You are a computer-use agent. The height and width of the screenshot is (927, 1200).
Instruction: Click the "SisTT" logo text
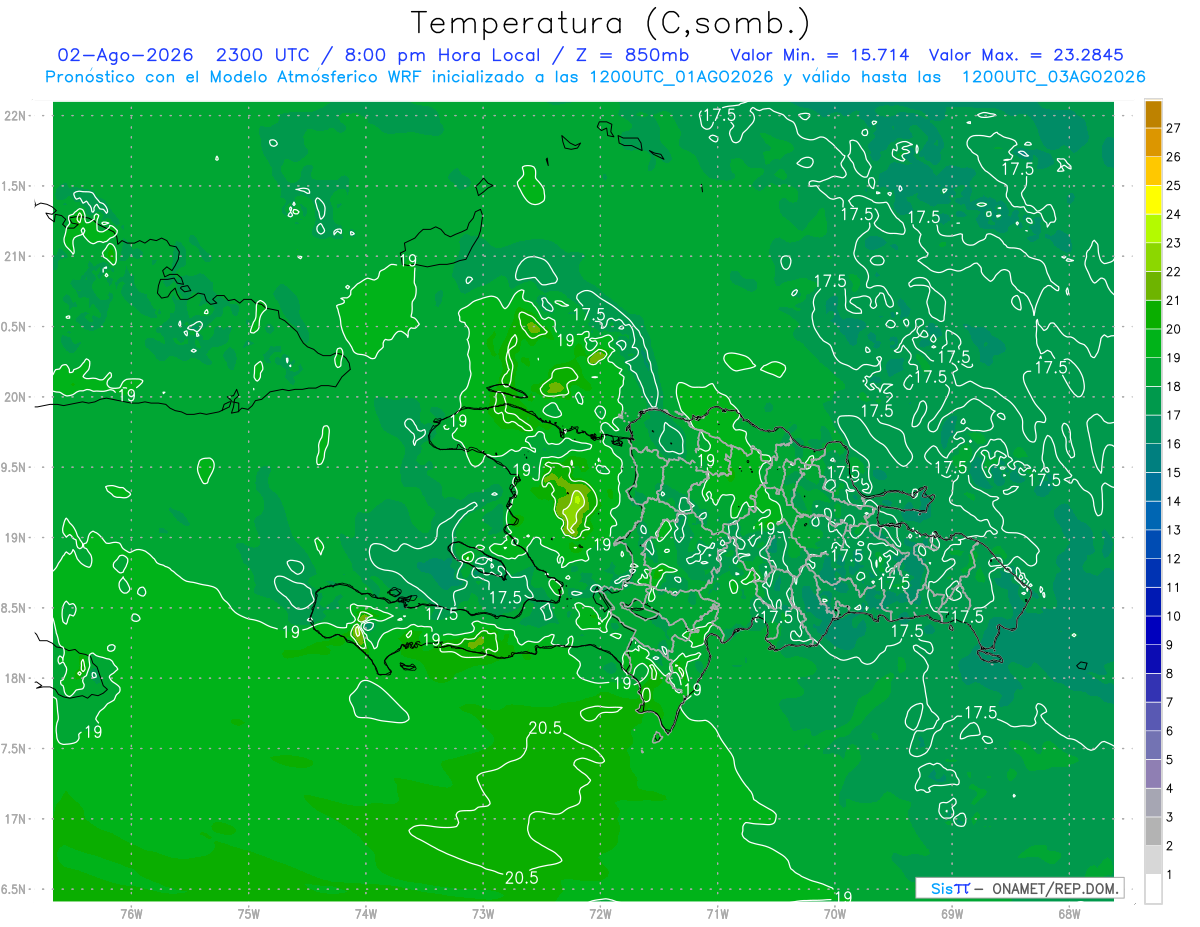tap(950, 888)
